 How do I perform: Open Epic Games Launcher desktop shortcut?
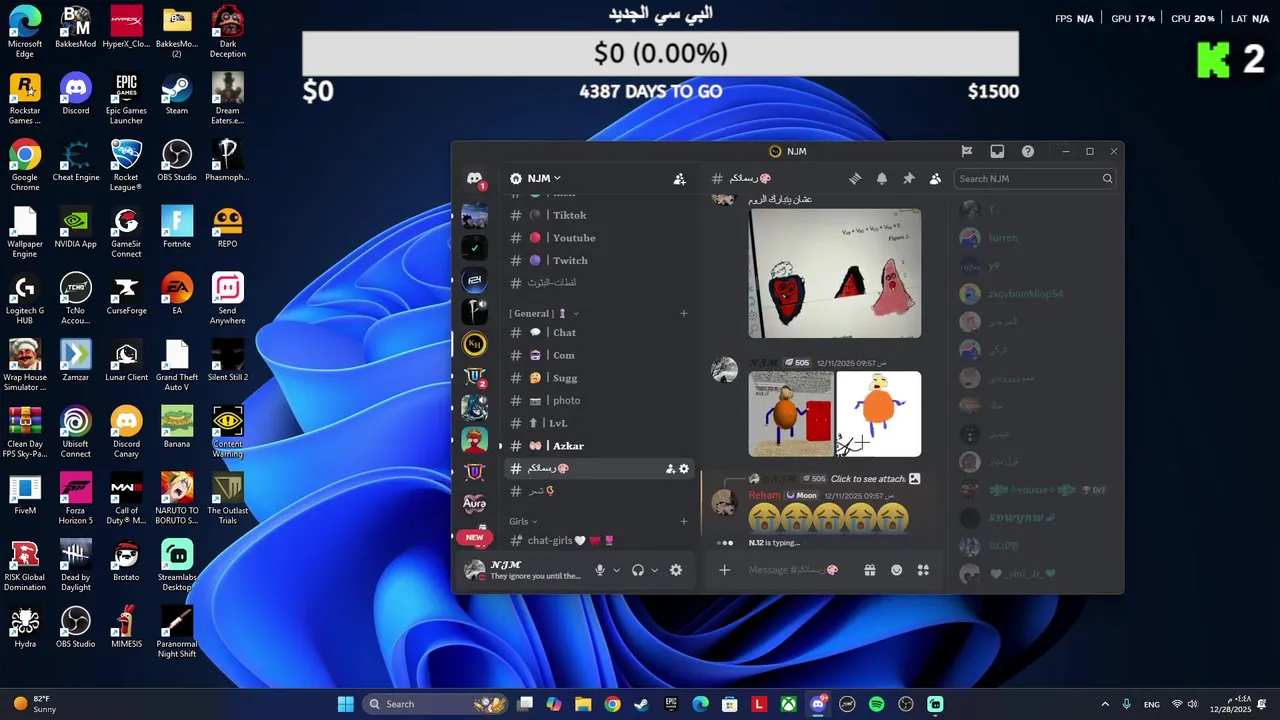[126, 99]
